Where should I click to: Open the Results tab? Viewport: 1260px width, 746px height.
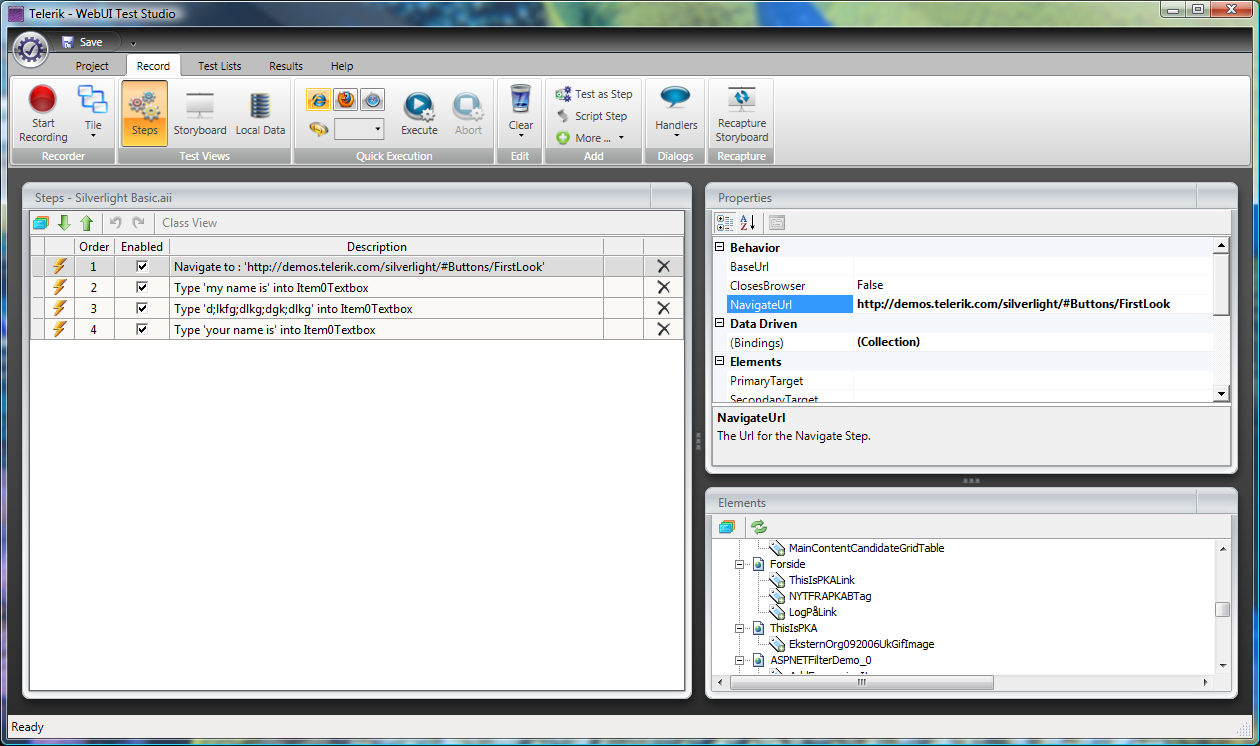(x=286, y=66)
